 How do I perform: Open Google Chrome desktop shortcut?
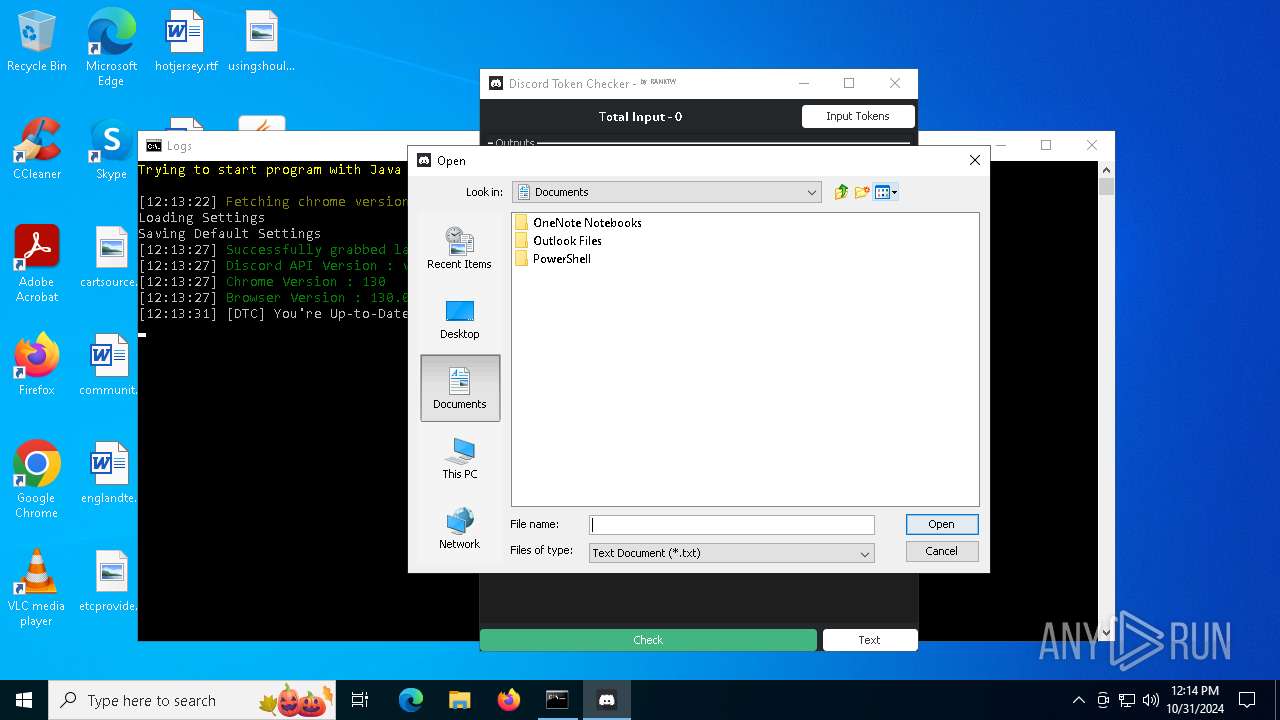37,480
